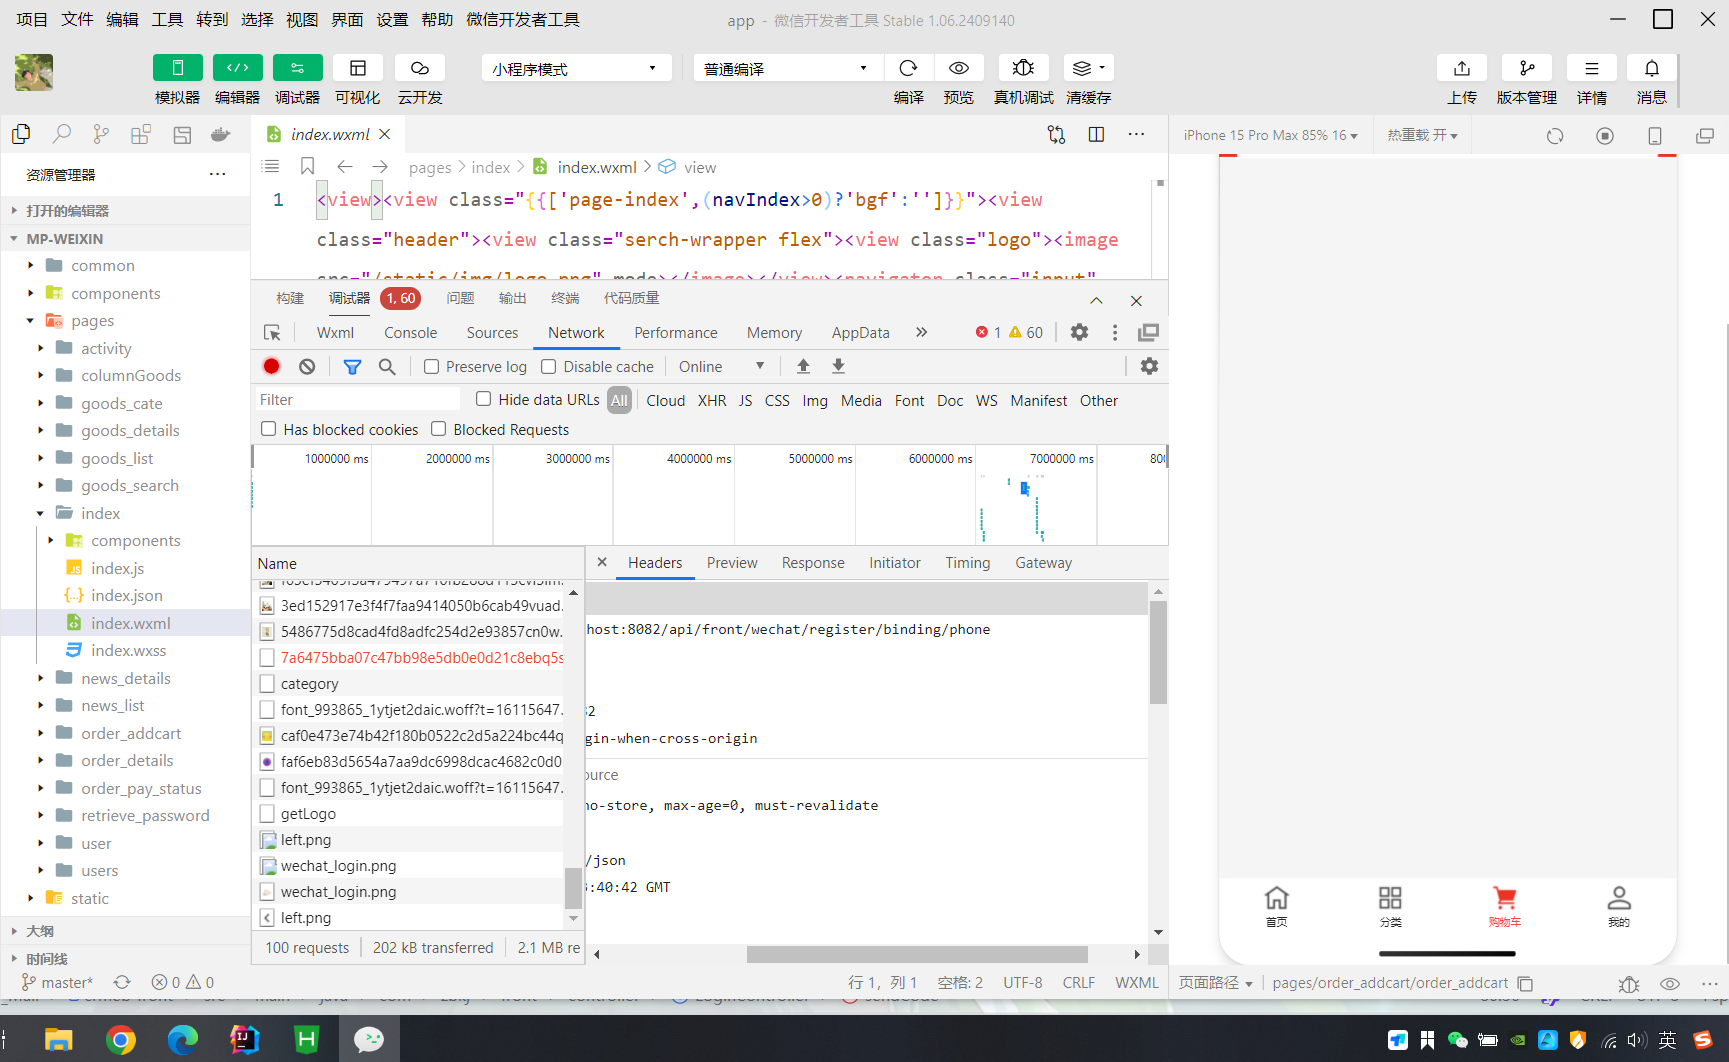
Task: Filter requests by JS type
Action: click(745, 400)
